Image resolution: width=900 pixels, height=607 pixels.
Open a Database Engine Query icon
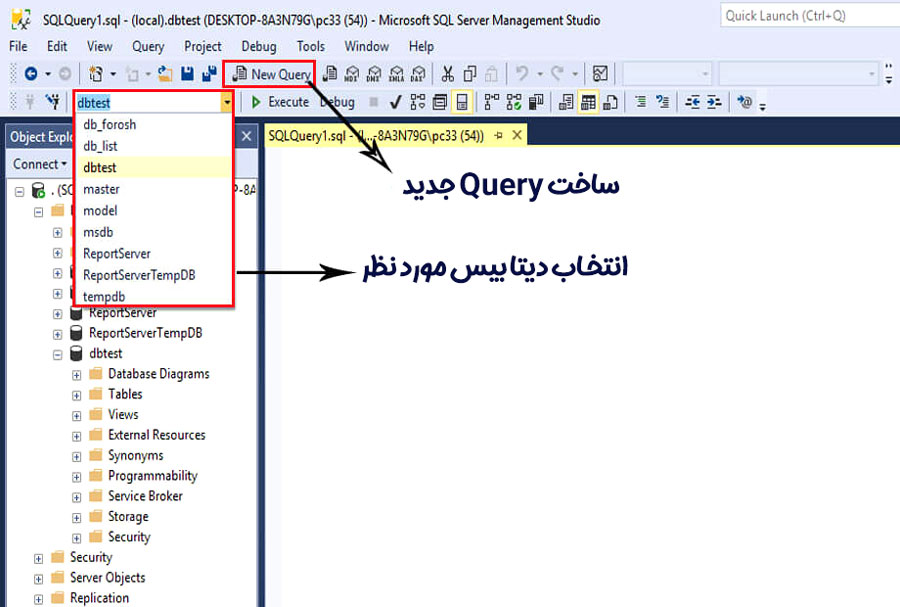(330, 73)
